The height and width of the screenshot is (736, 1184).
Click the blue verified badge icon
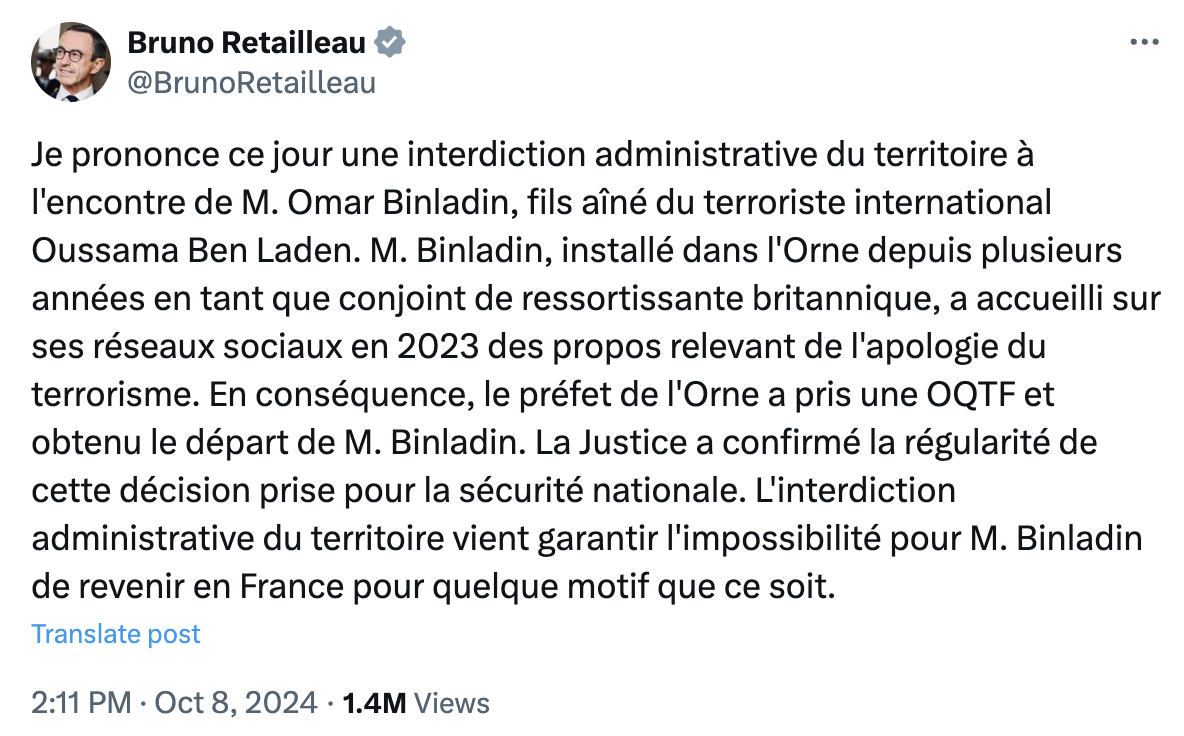390,42
